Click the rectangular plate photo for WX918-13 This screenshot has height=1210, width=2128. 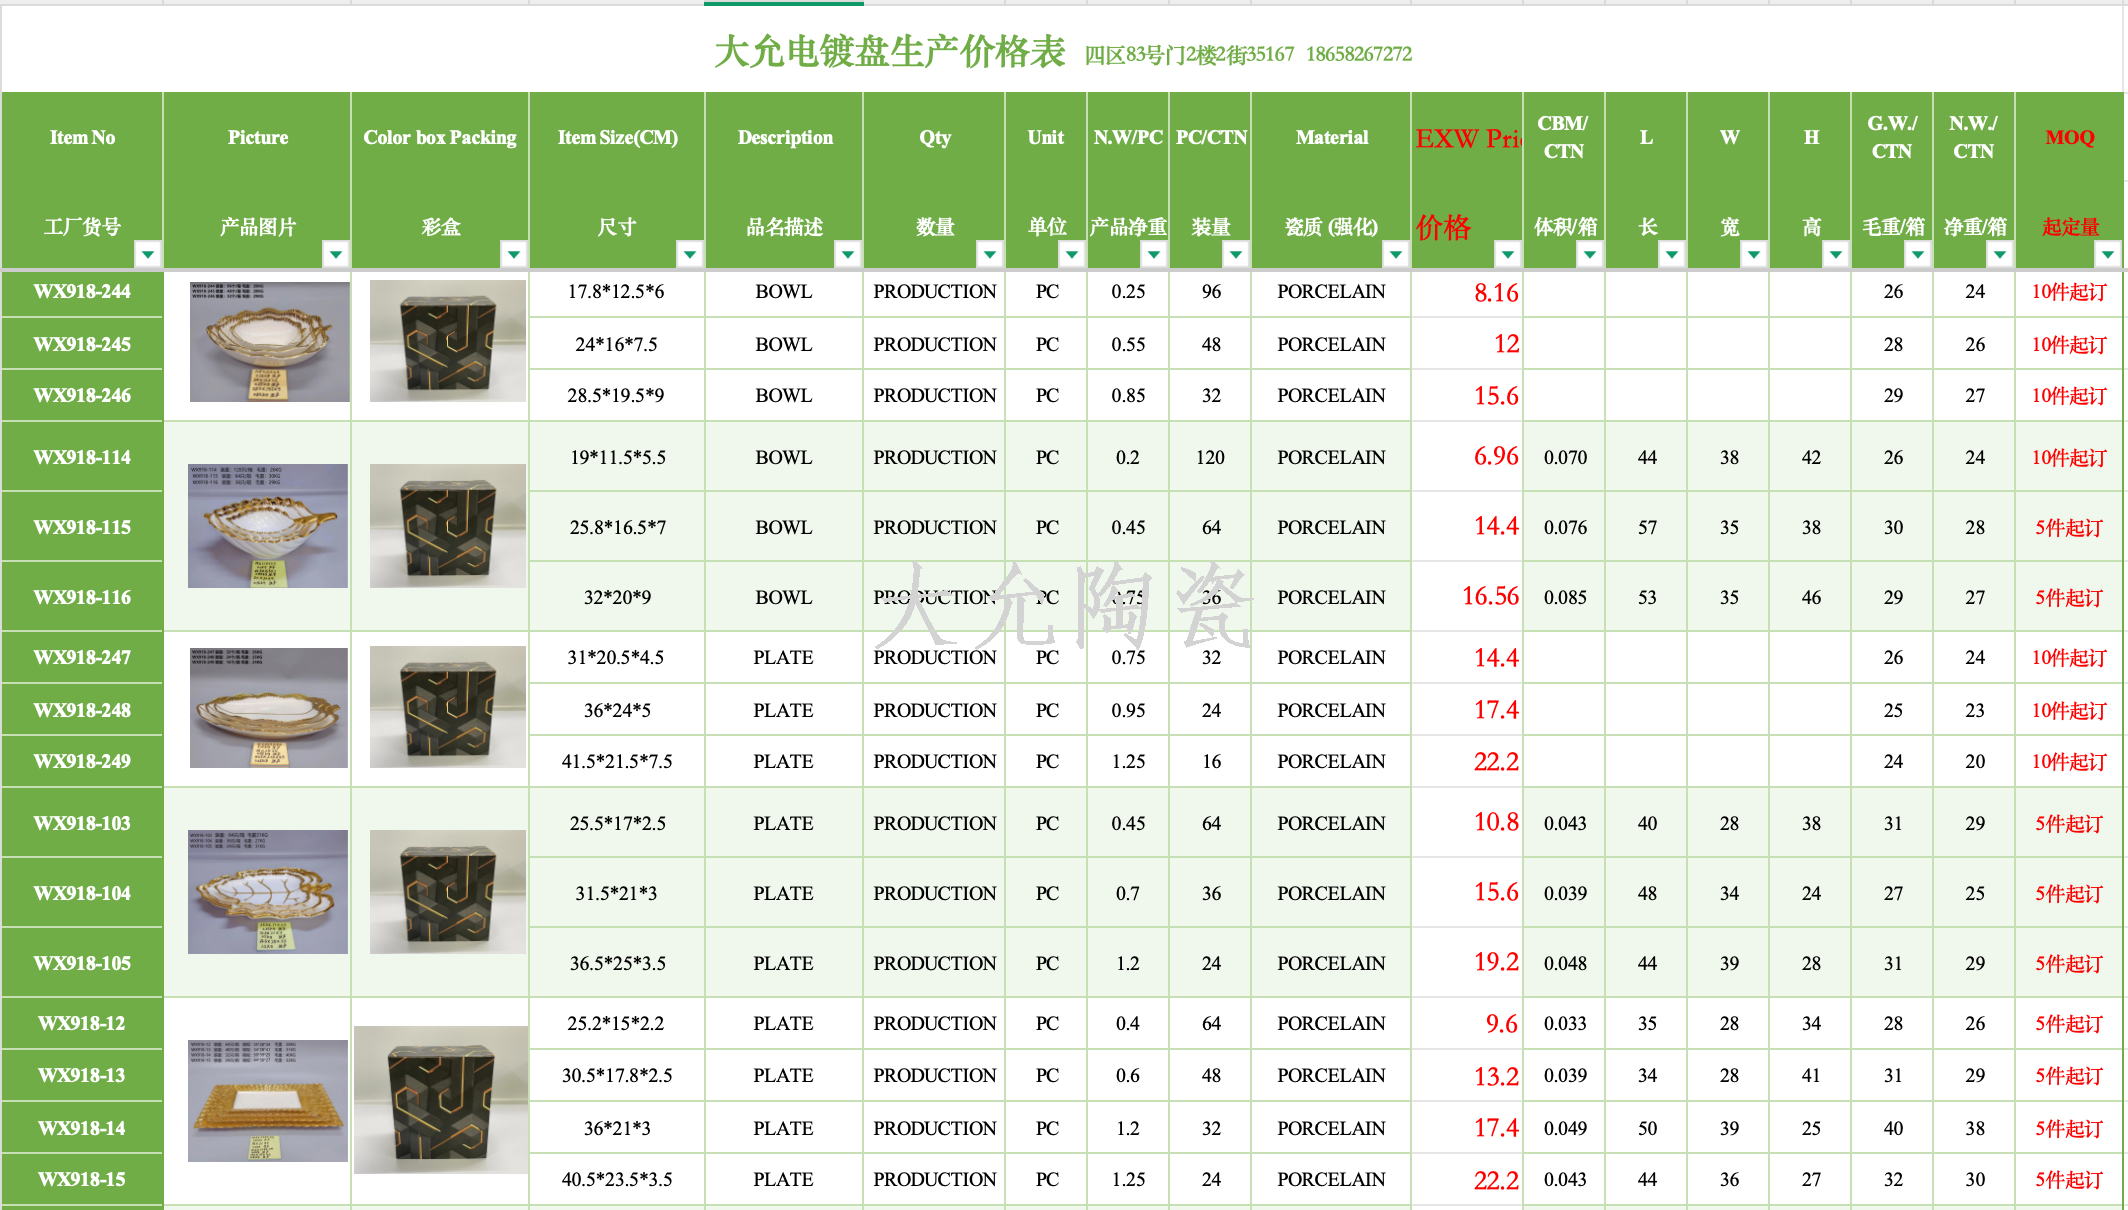point(267,1100)
